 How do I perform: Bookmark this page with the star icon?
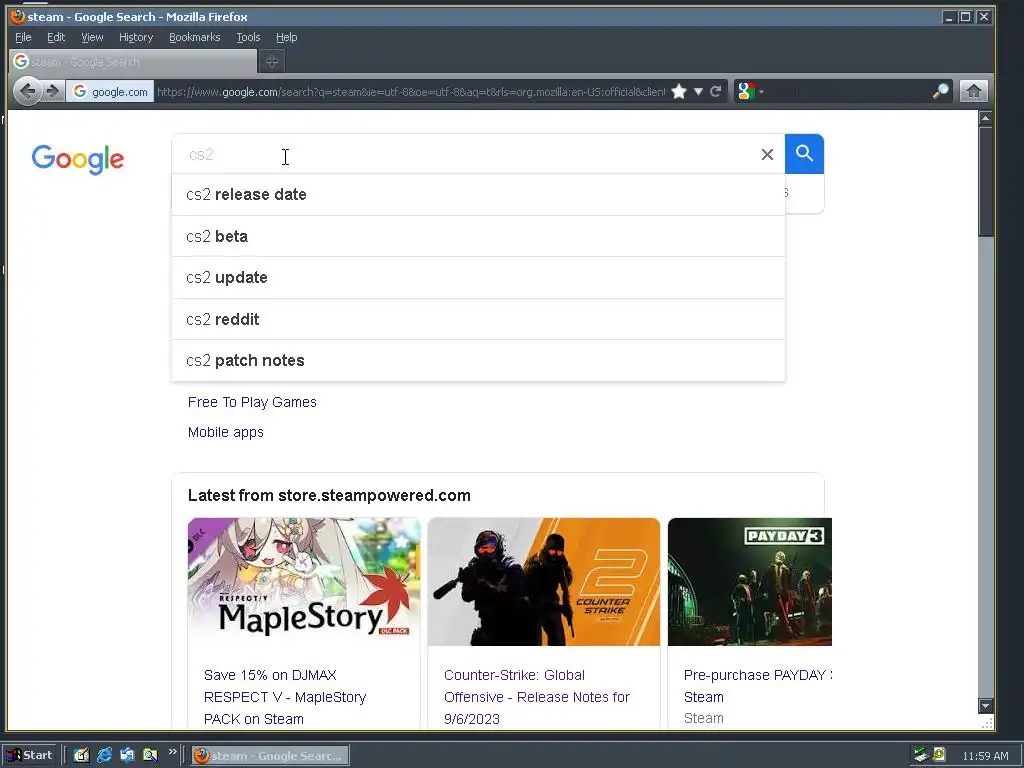[x=679, y=91]
